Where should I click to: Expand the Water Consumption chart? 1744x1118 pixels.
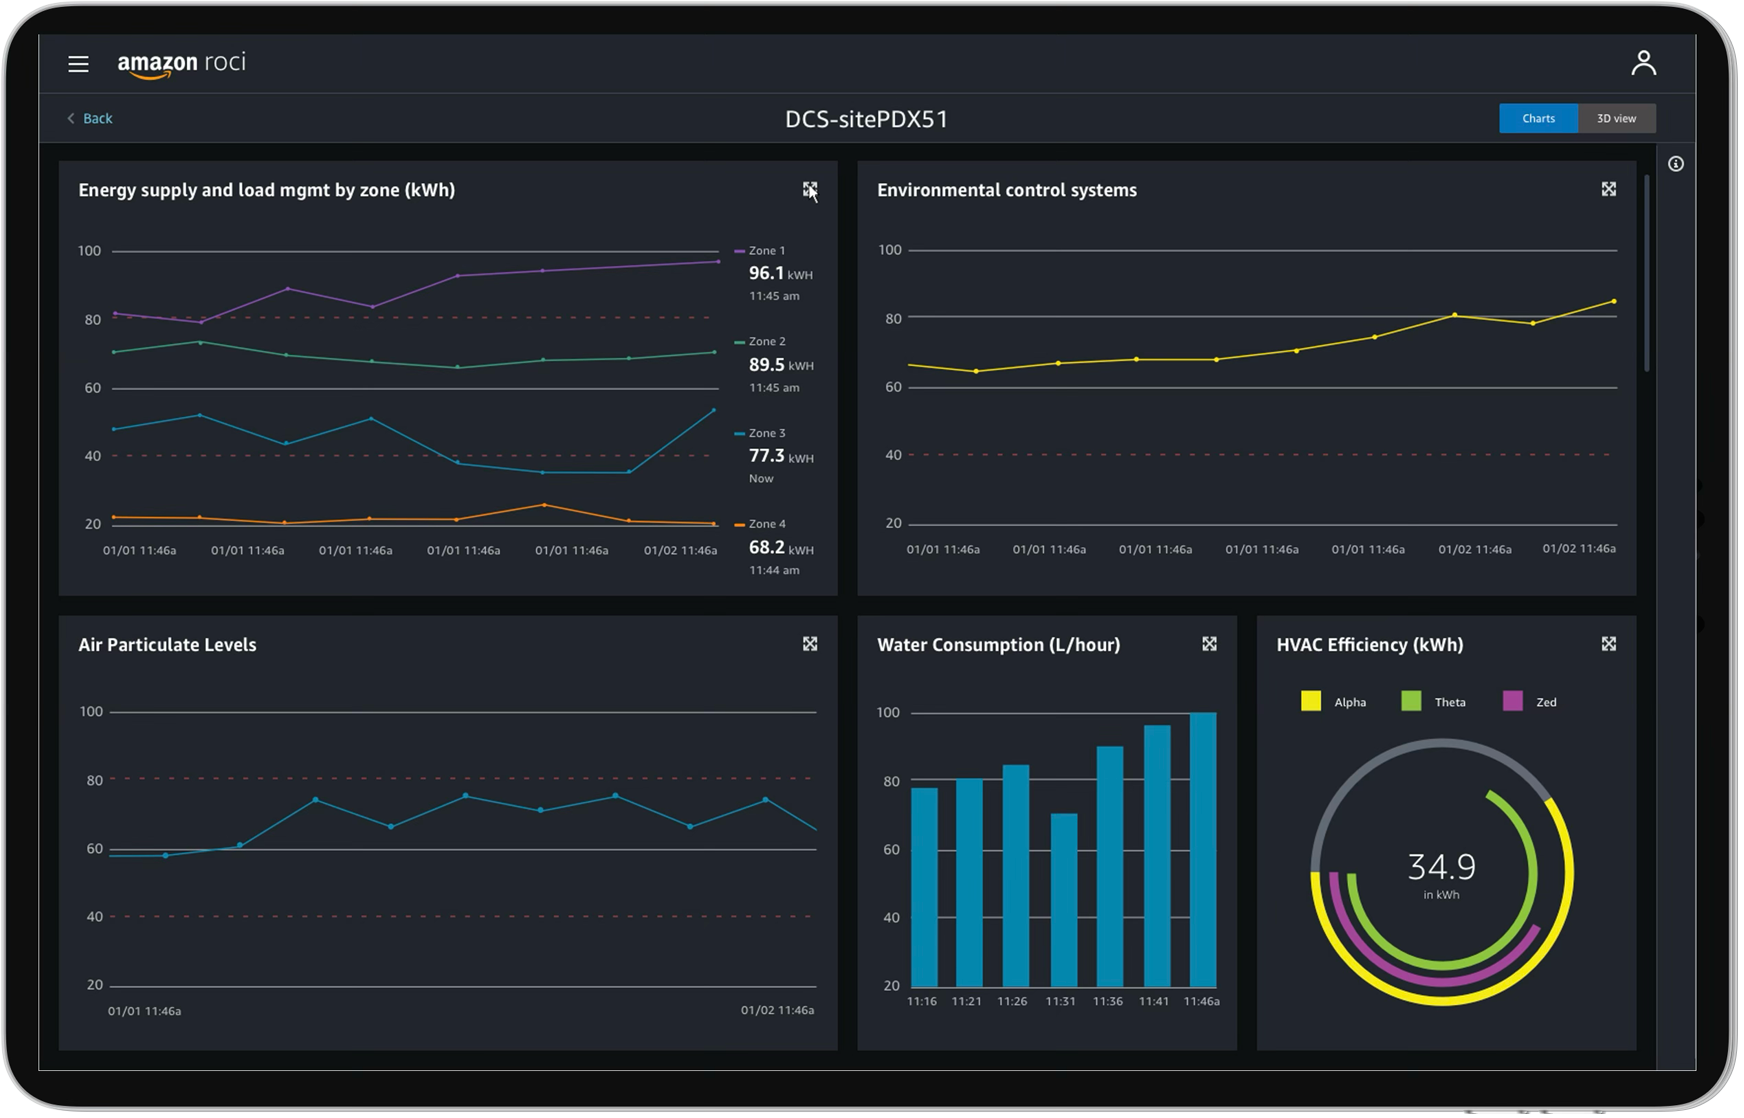pyautogui.click(x=1209, y=644)
